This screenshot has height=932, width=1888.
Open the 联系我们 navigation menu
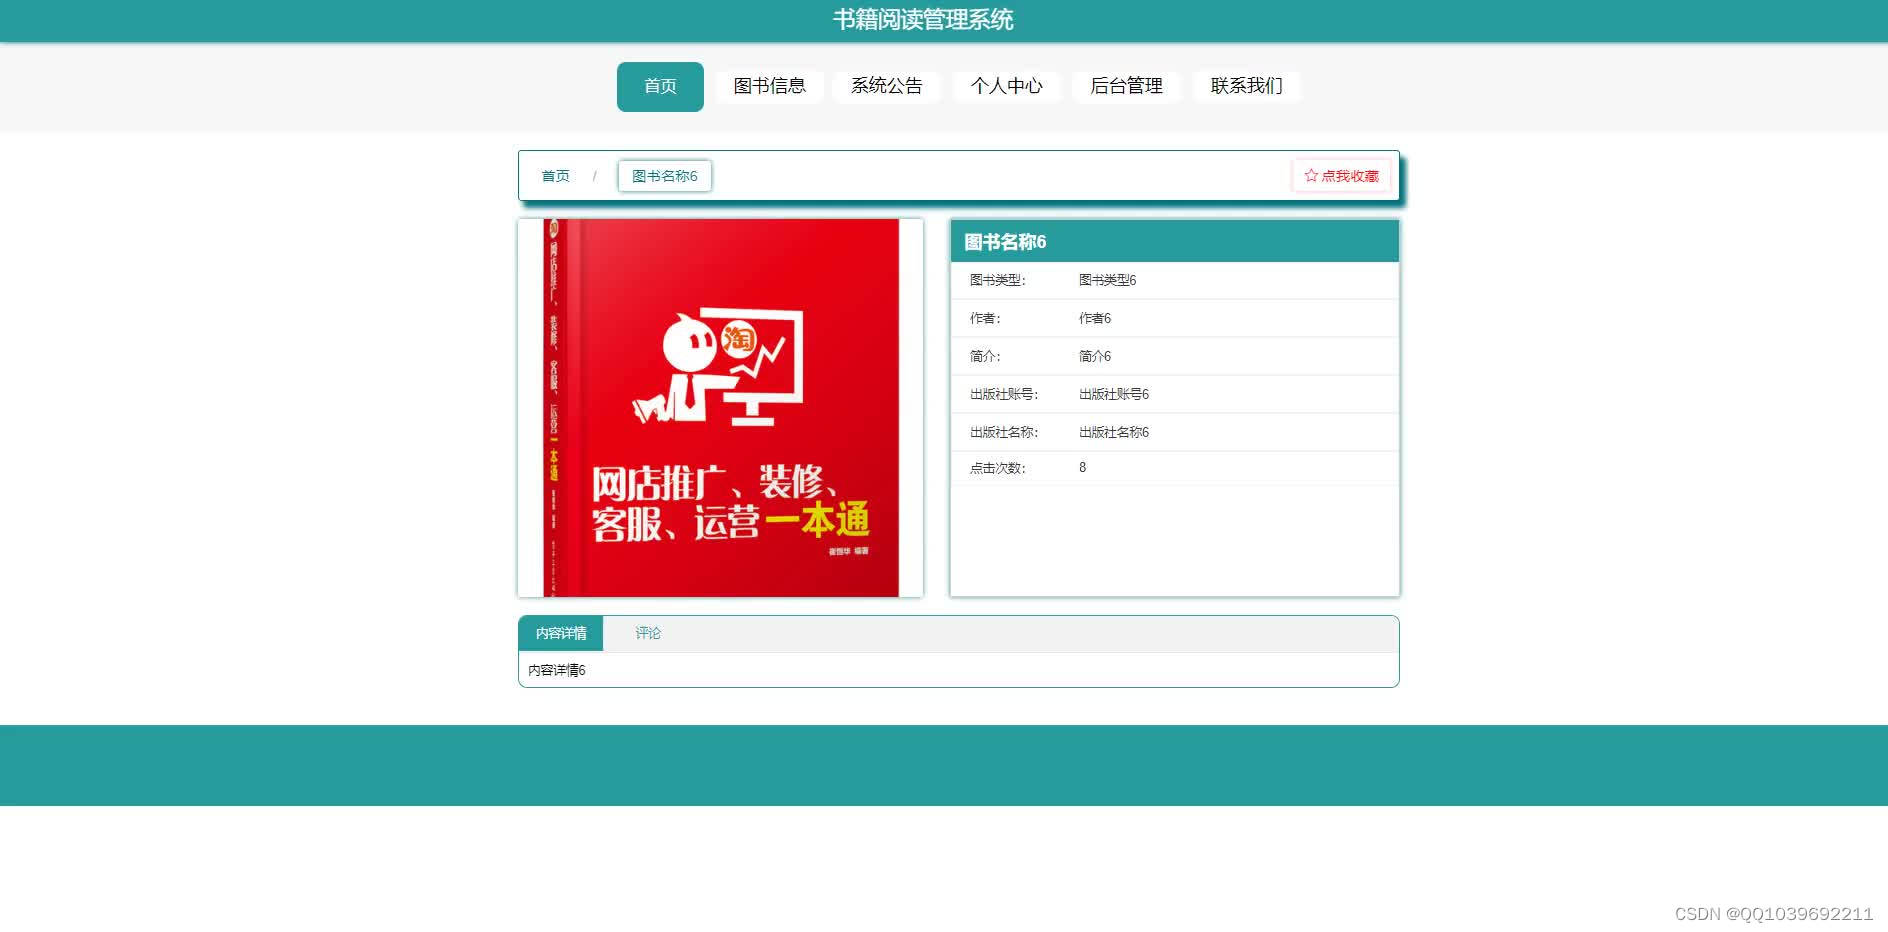click(x=1246, y=86)
